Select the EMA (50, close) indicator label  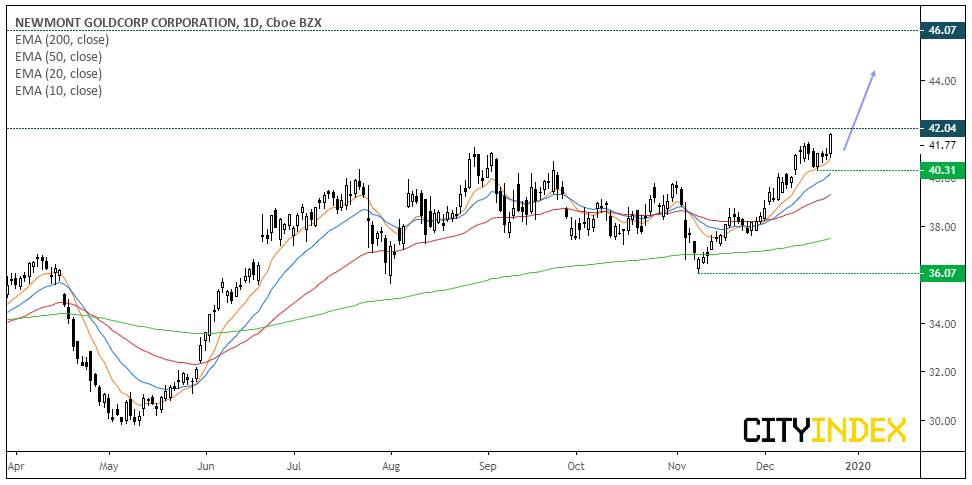[58, 57]
